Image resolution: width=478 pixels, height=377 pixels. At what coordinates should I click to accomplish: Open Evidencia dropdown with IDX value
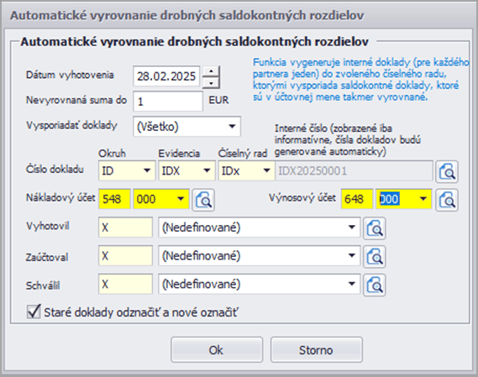[187, 171]
